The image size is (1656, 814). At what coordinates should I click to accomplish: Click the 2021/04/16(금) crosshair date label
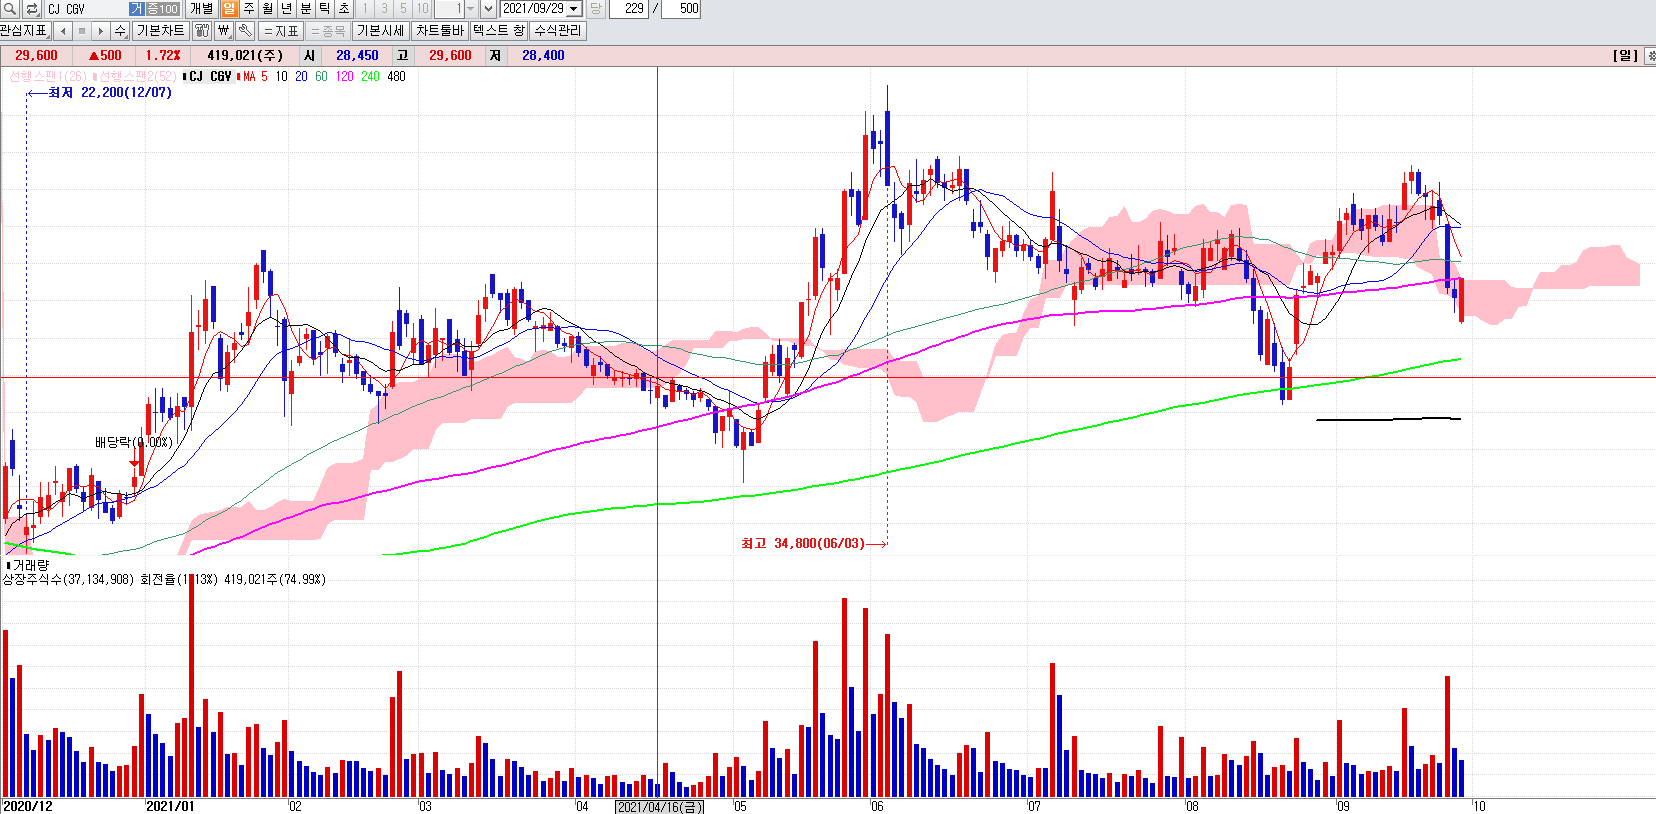pyautogui.click(x=659, y=807)
